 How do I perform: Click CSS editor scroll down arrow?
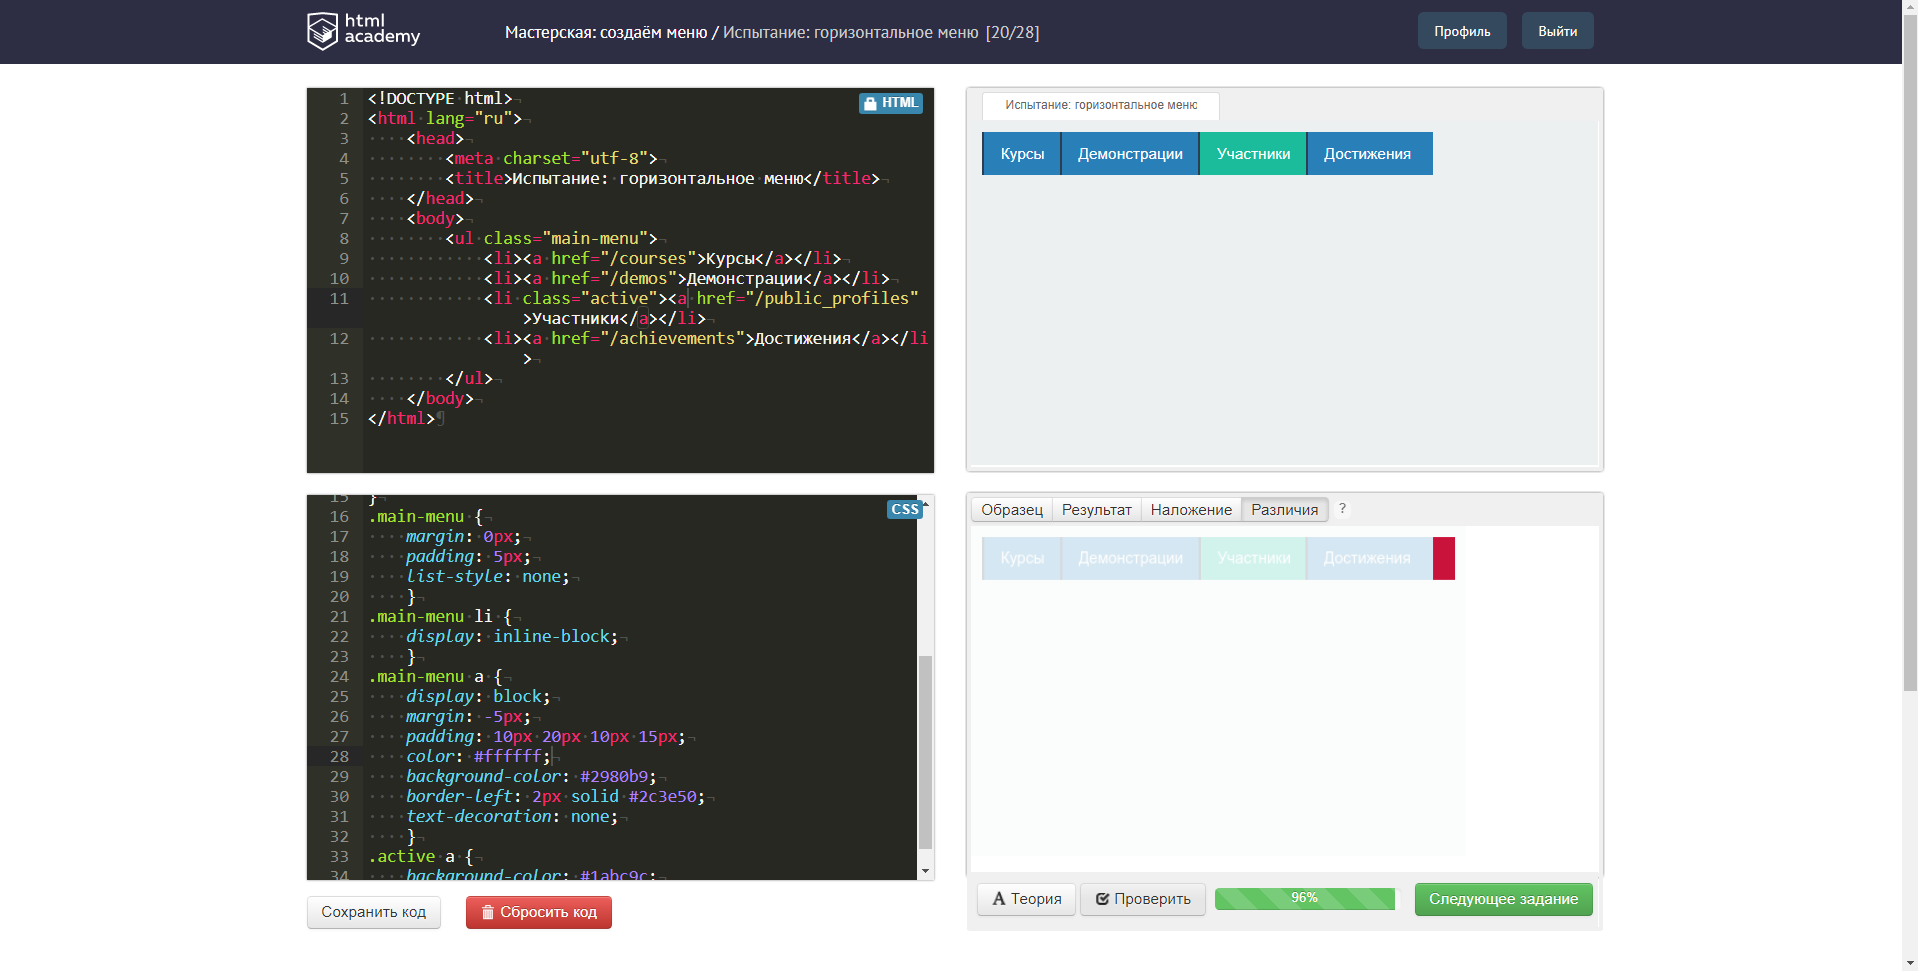[x=925, y=871]
